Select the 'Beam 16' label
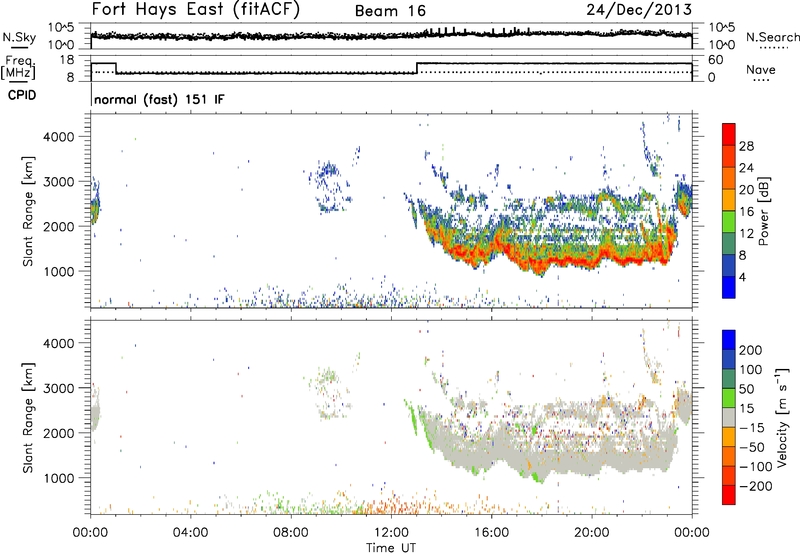 click(390, 11)
